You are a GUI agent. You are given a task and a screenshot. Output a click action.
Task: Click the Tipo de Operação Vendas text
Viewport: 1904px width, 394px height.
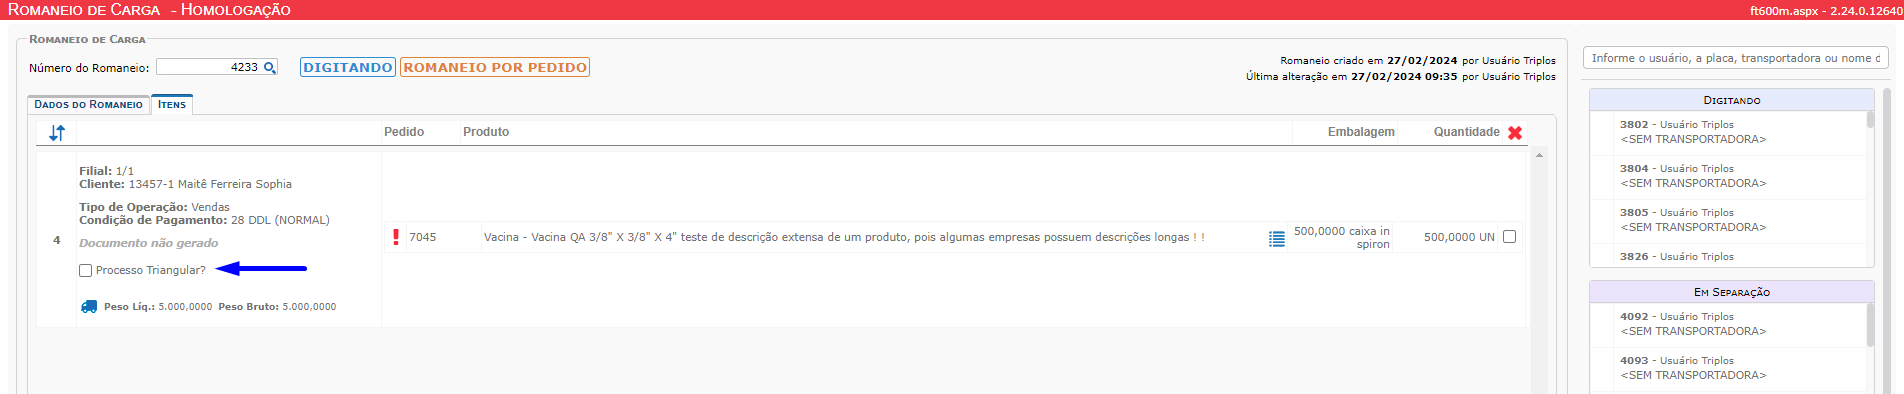tap(154, 207)
